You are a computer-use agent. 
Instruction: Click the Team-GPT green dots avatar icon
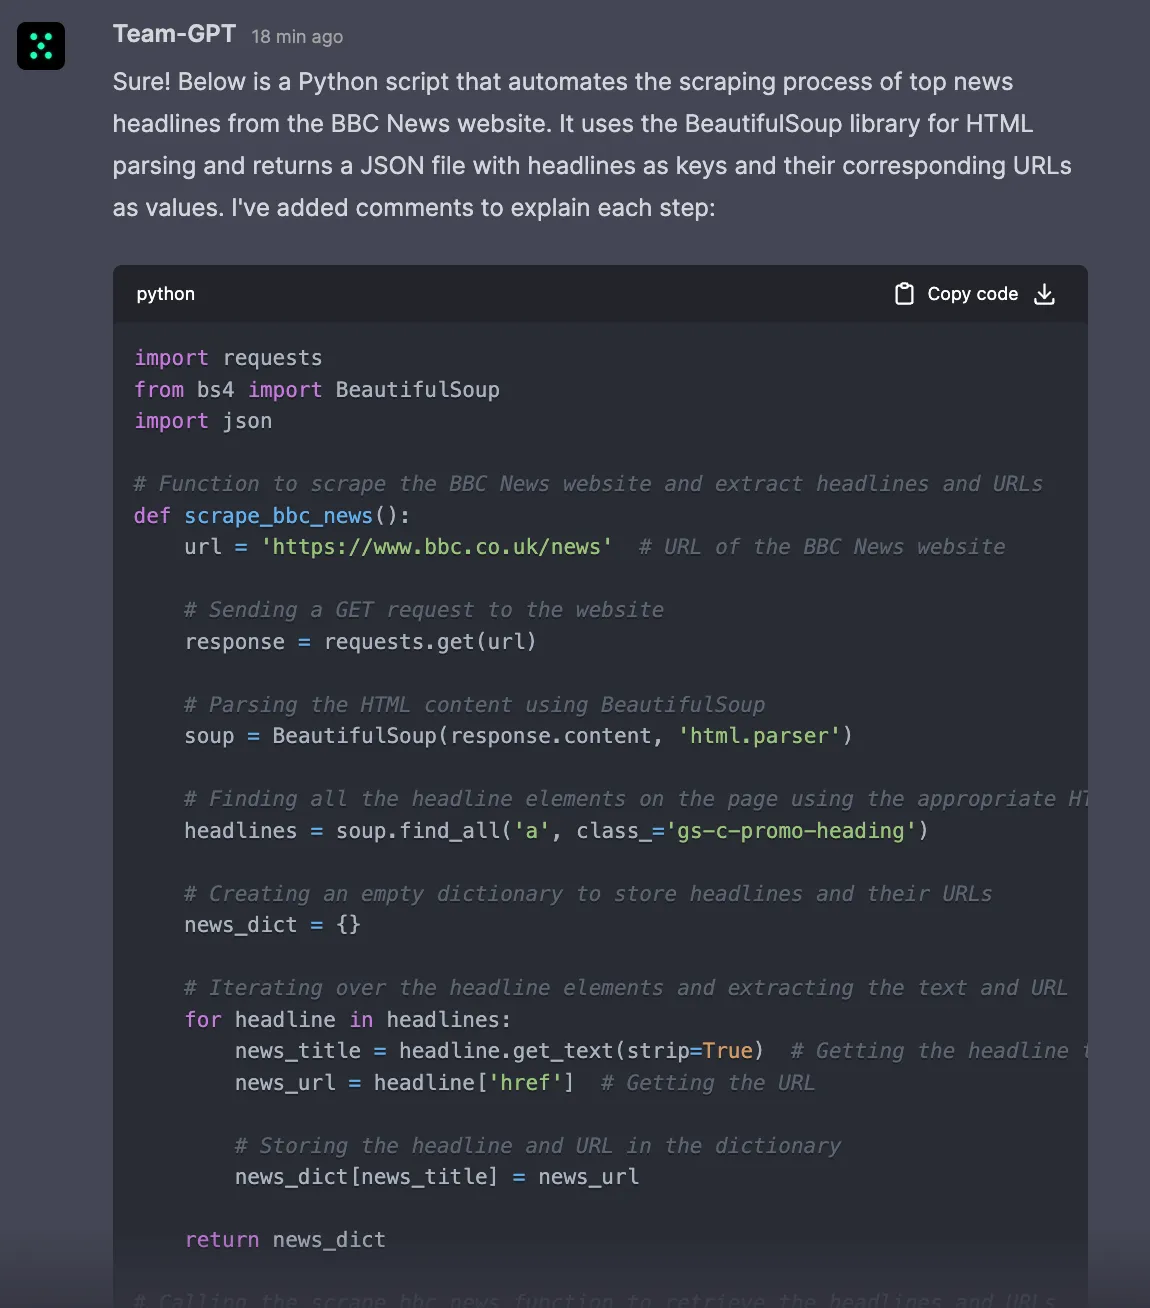41,45
